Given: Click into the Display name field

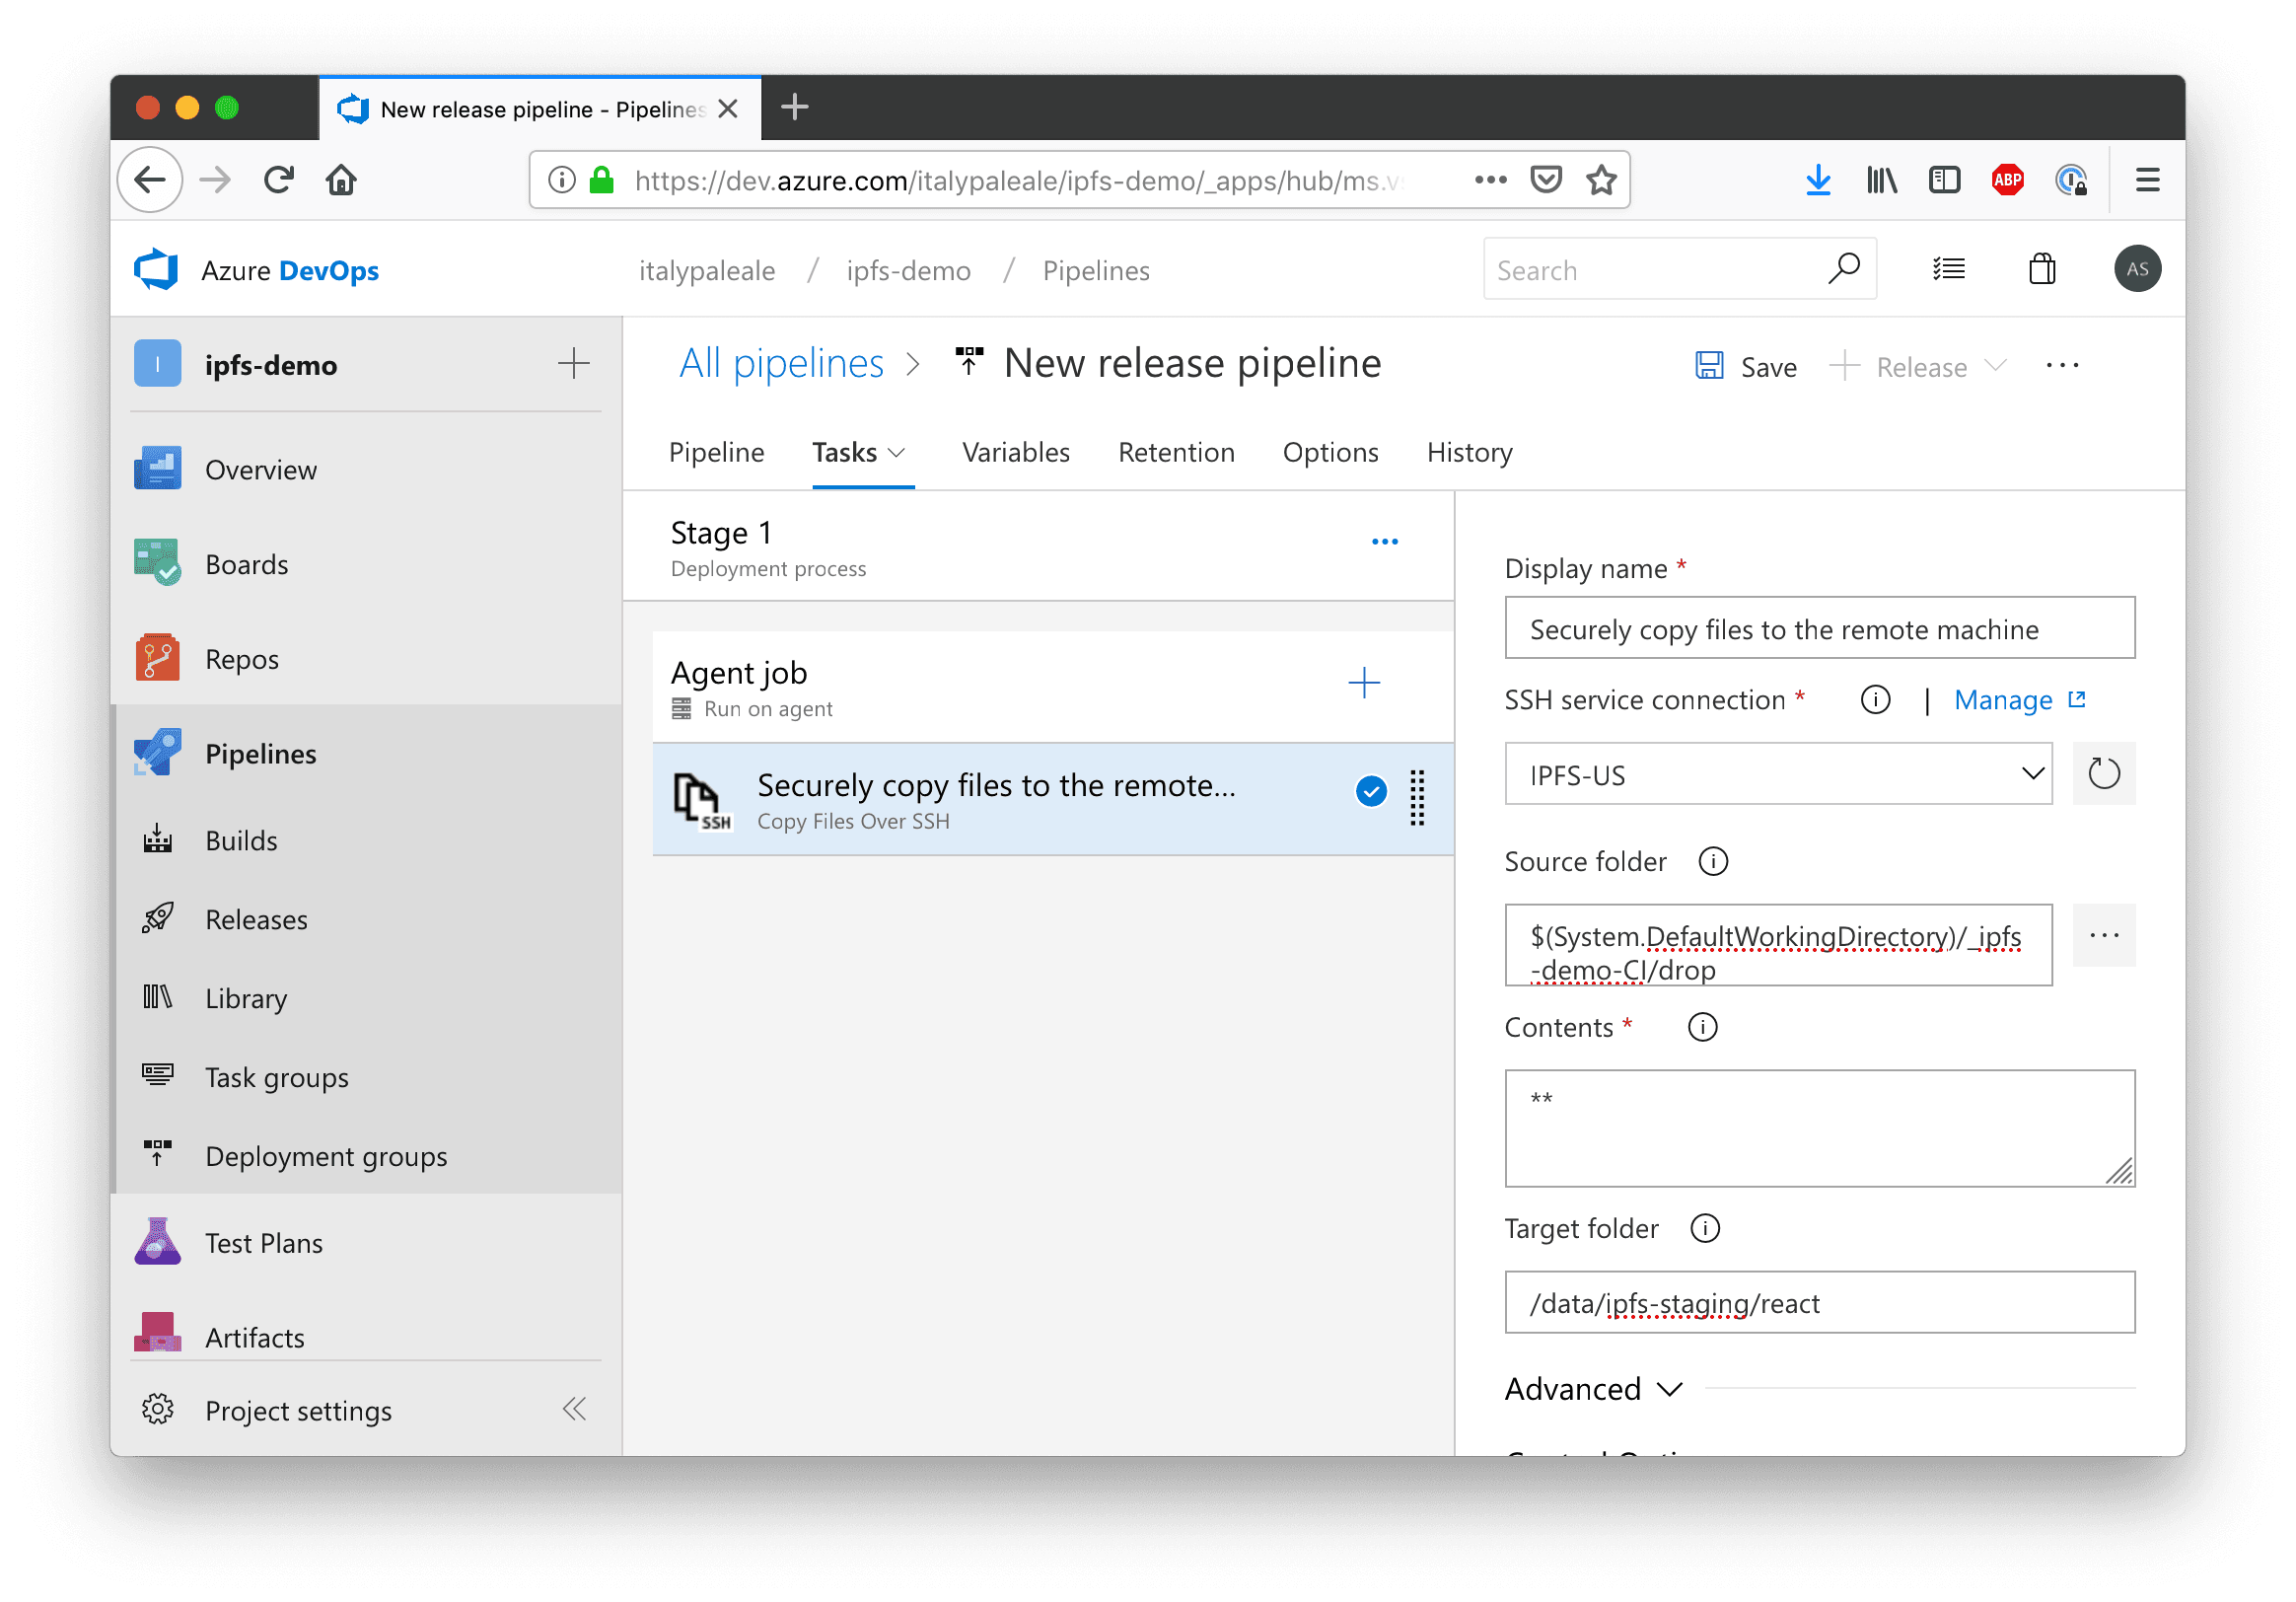Looking at the screenshot, I should tap(1819, 628).
